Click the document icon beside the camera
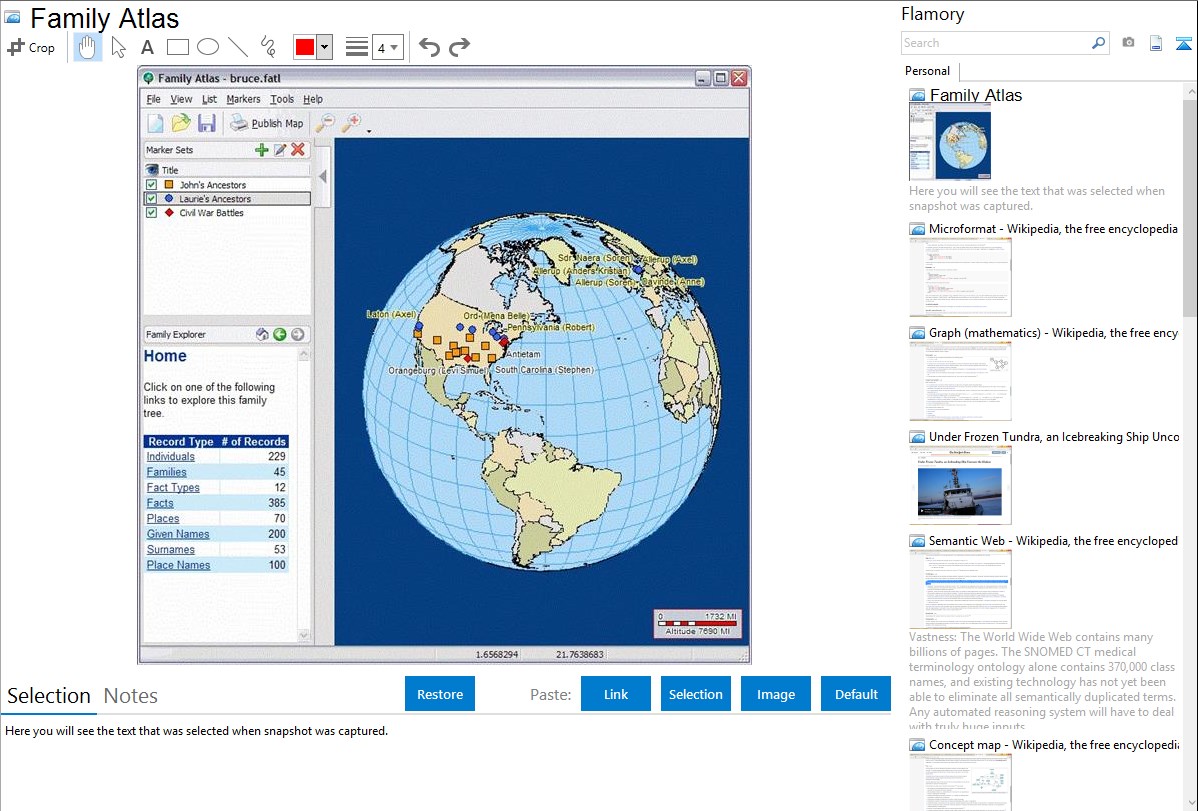The width and height of the screenshot is (1198, 811). [x=1156, y=43]
